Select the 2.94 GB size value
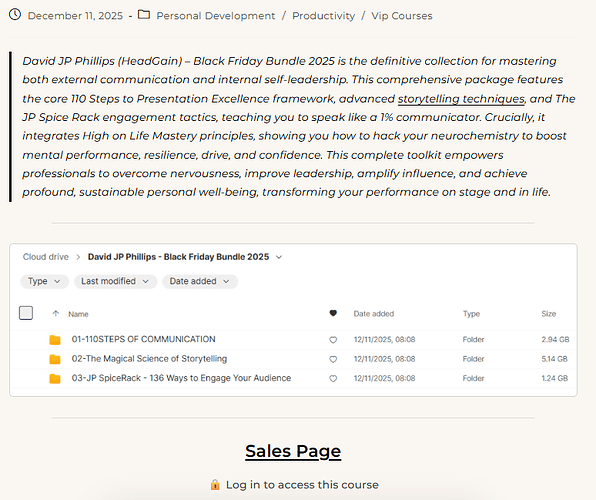 (x=555, y=340)
